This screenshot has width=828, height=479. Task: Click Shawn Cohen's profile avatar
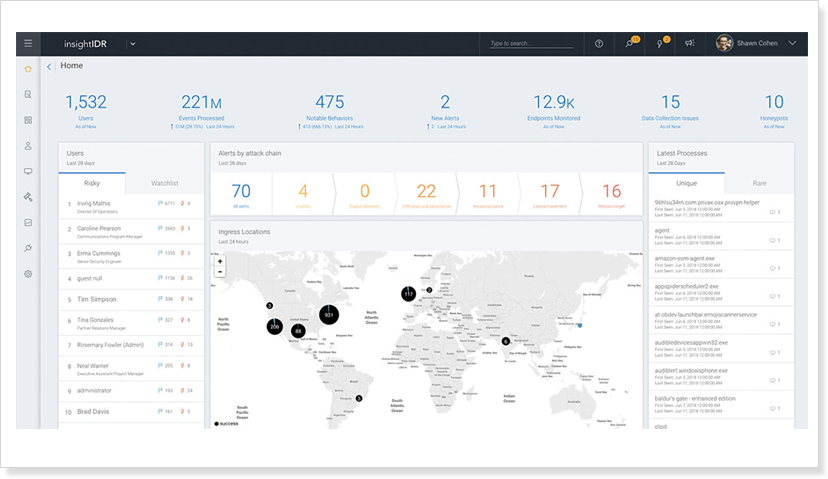coord(724,43)
